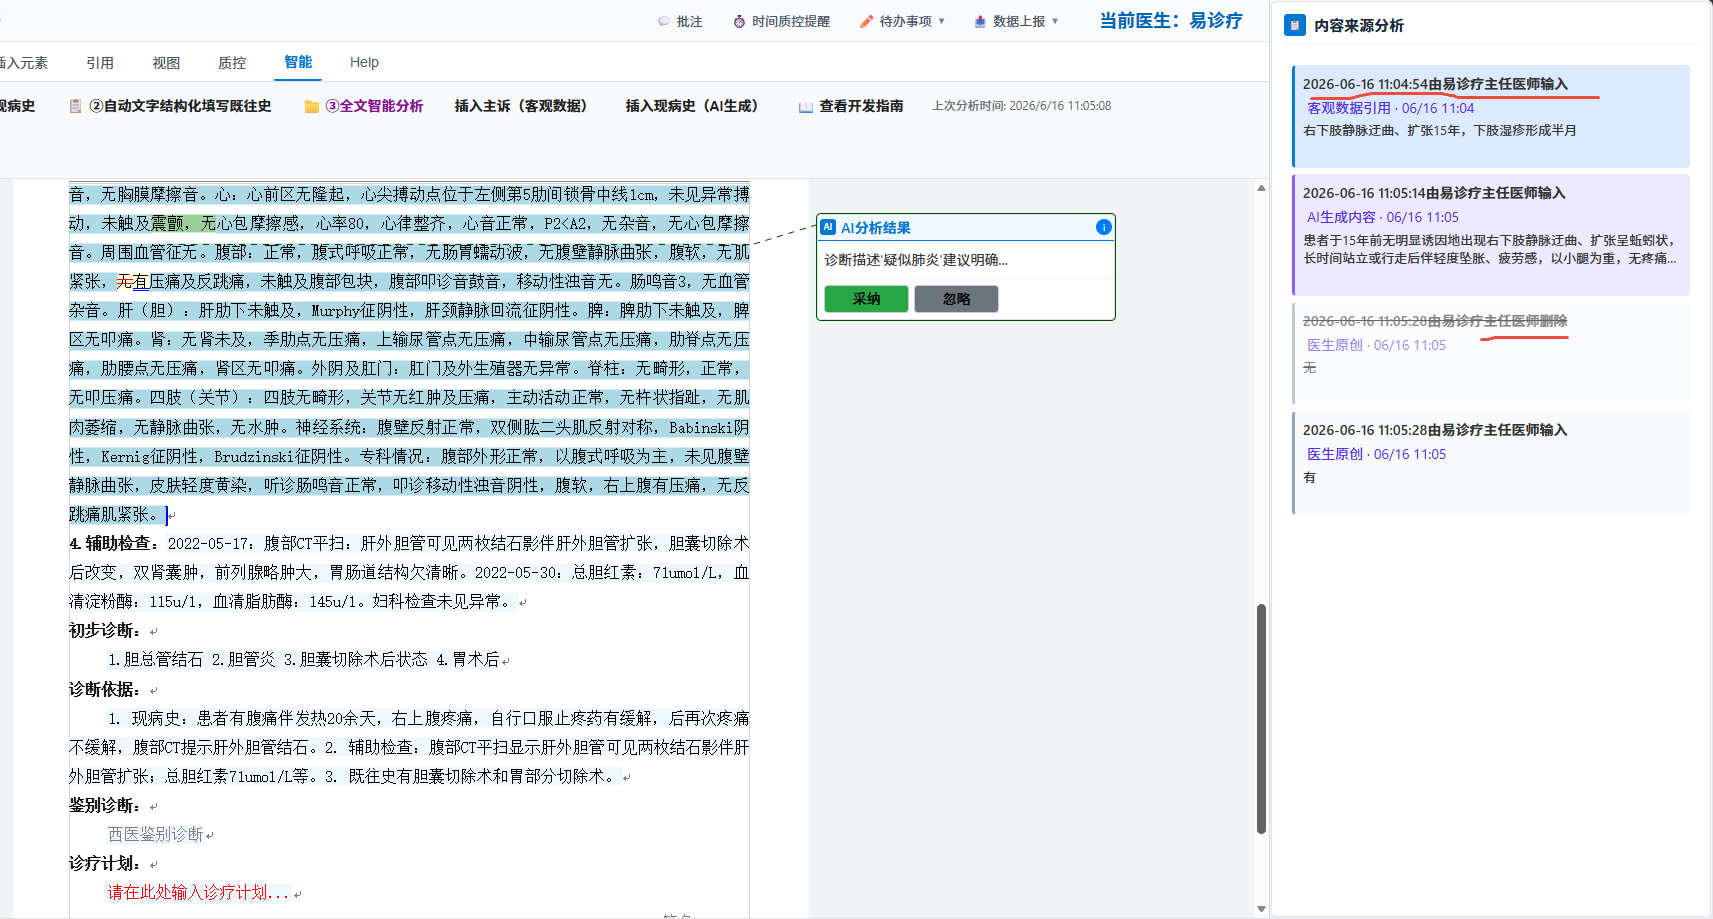Click the 待办事项 pencil icon
This screenshot has height=919, width=1713.
tap(867, 21)
